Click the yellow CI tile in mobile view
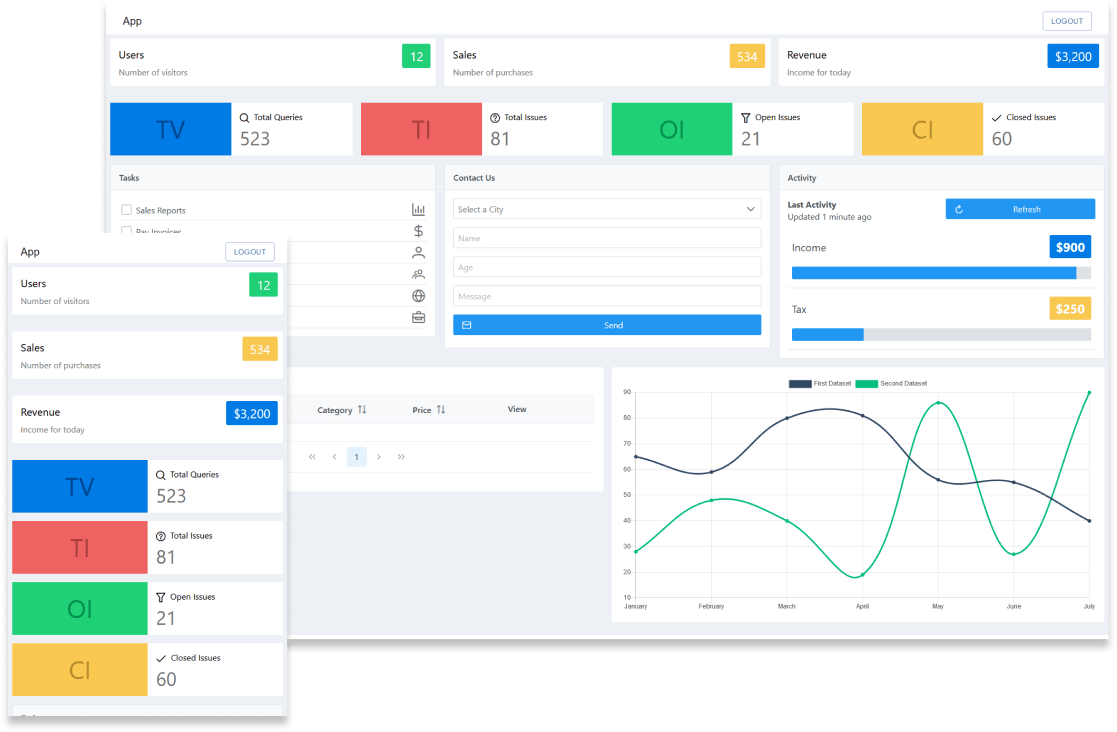Viewport: 1117px width, 732px height. pos(80,670)
